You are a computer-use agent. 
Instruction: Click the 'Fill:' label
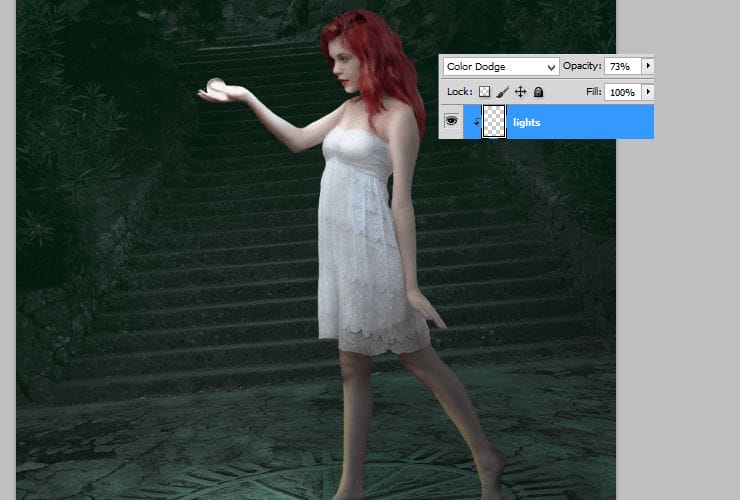tap(594, 92)
